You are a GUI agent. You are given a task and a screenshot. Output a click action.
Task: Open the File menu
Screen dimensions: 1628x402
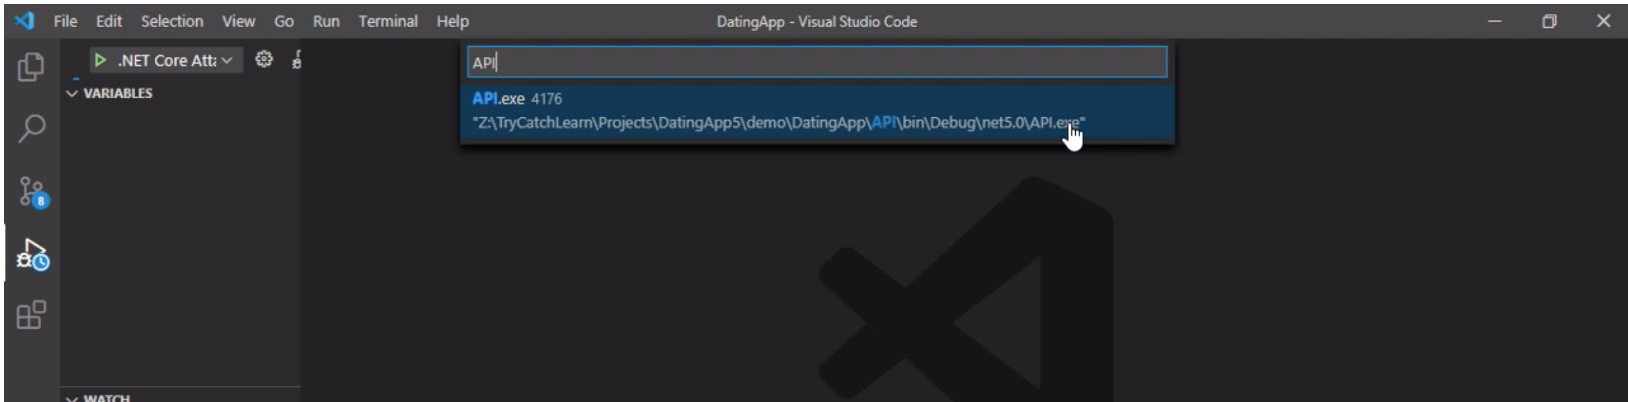click(x=66, y=21)
